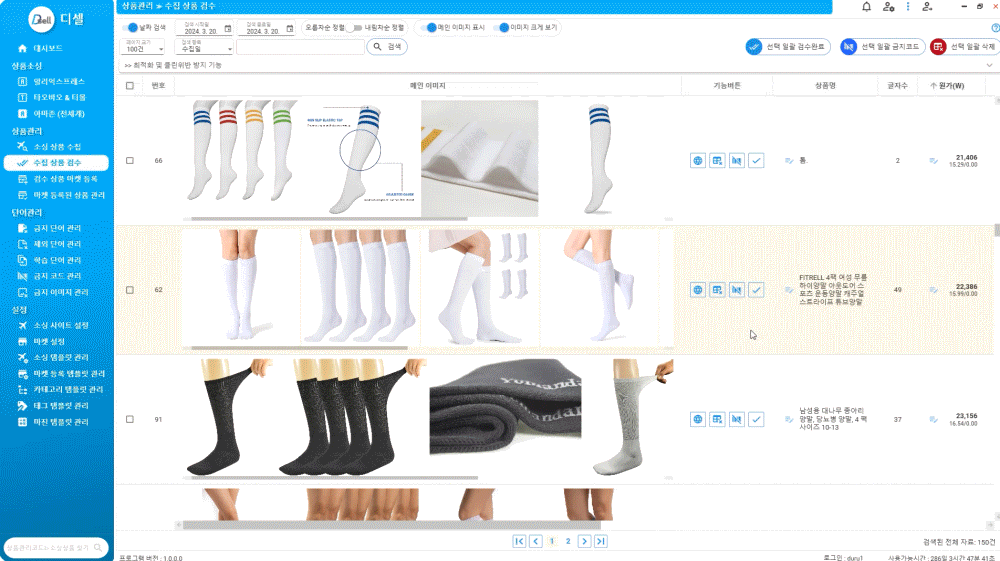Click horizontal image scrollbar of row 66
This screenshot has height=561, width=1000.
point(329,219)
